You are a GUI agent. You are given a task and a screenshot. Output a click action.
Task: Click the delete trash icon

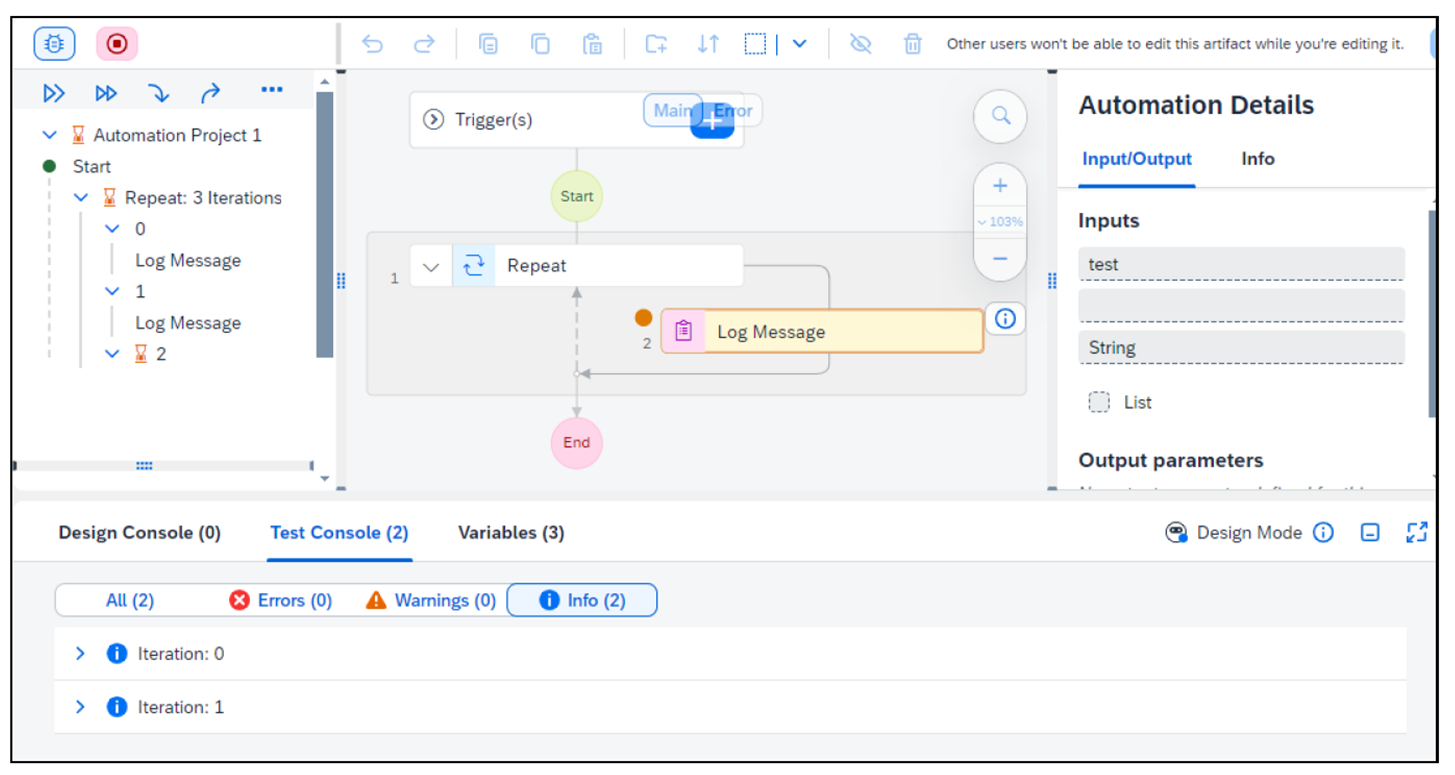[912, 44]
